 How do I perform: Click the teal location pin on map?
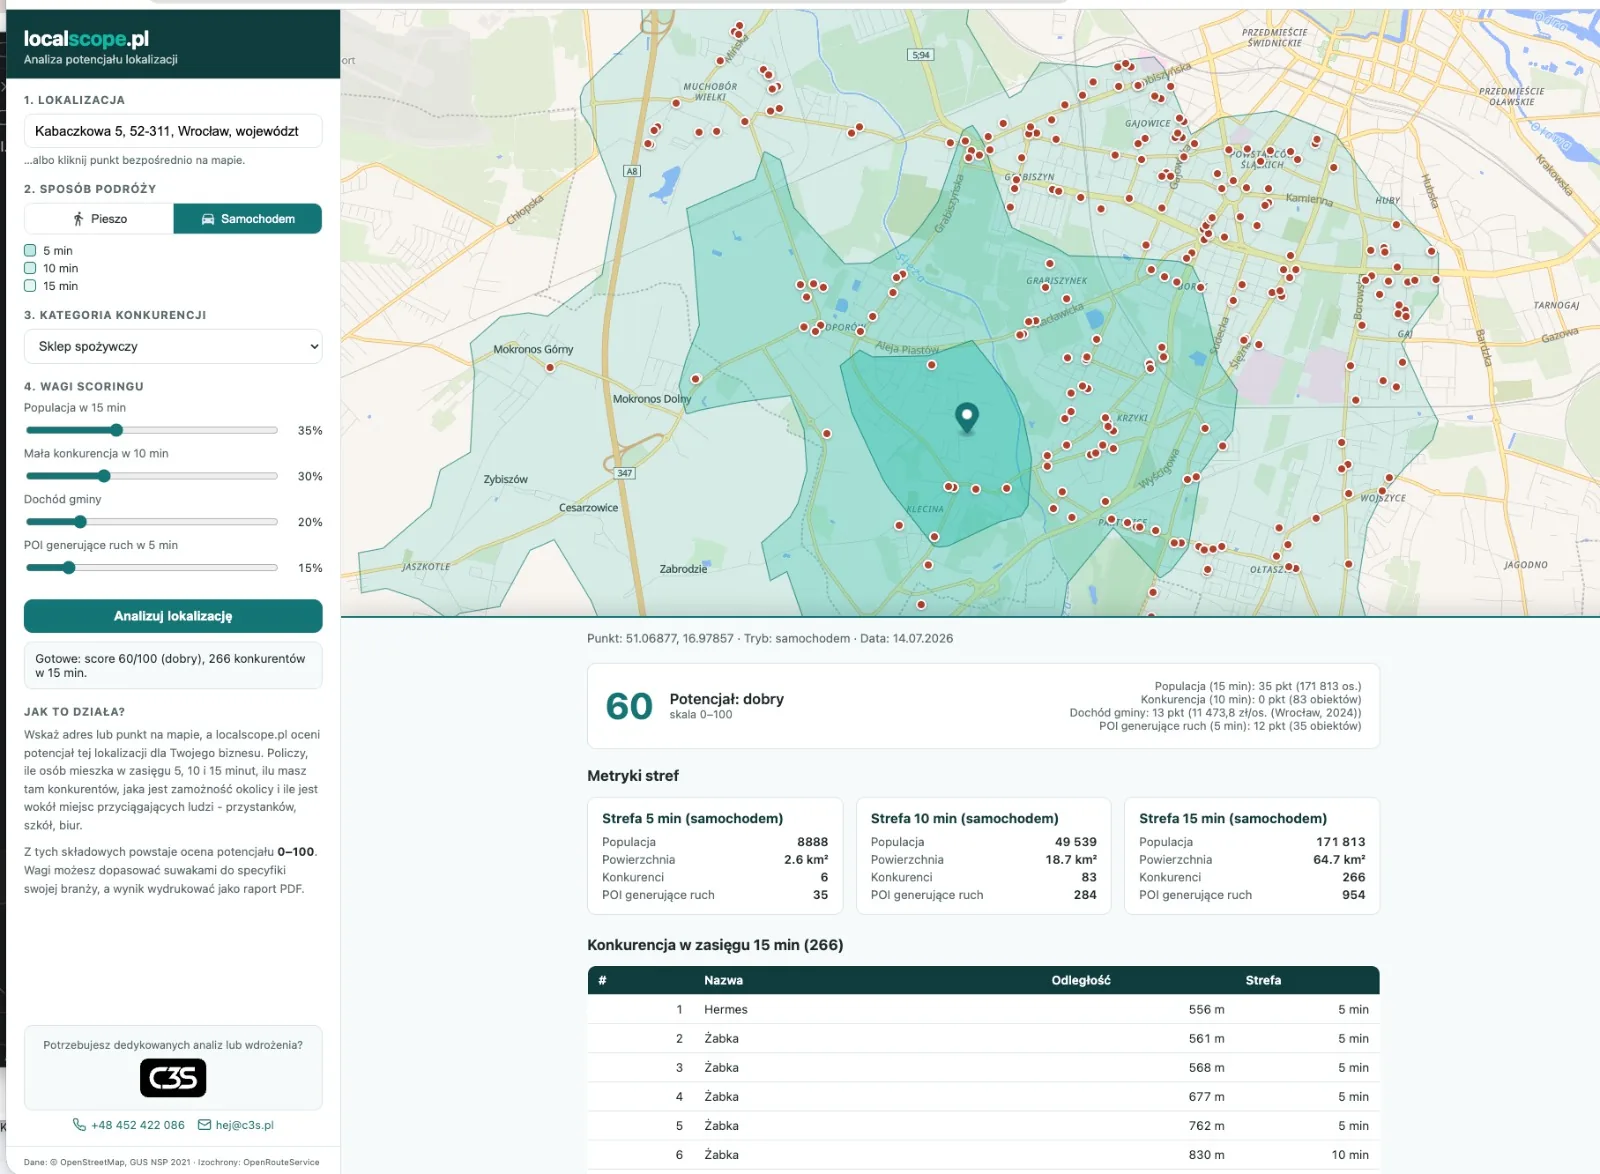(x=966, y=417)
